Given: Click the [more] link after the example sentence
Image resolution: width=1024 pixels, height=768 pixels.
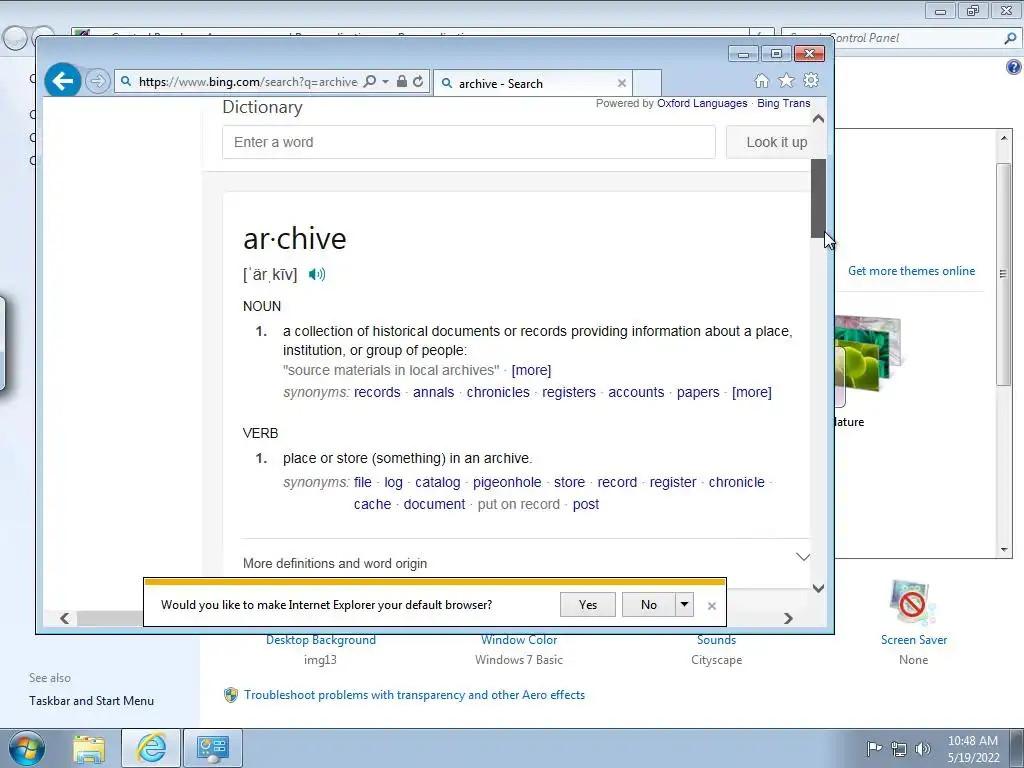Looking at the screenshot, I should pos(531,370).
